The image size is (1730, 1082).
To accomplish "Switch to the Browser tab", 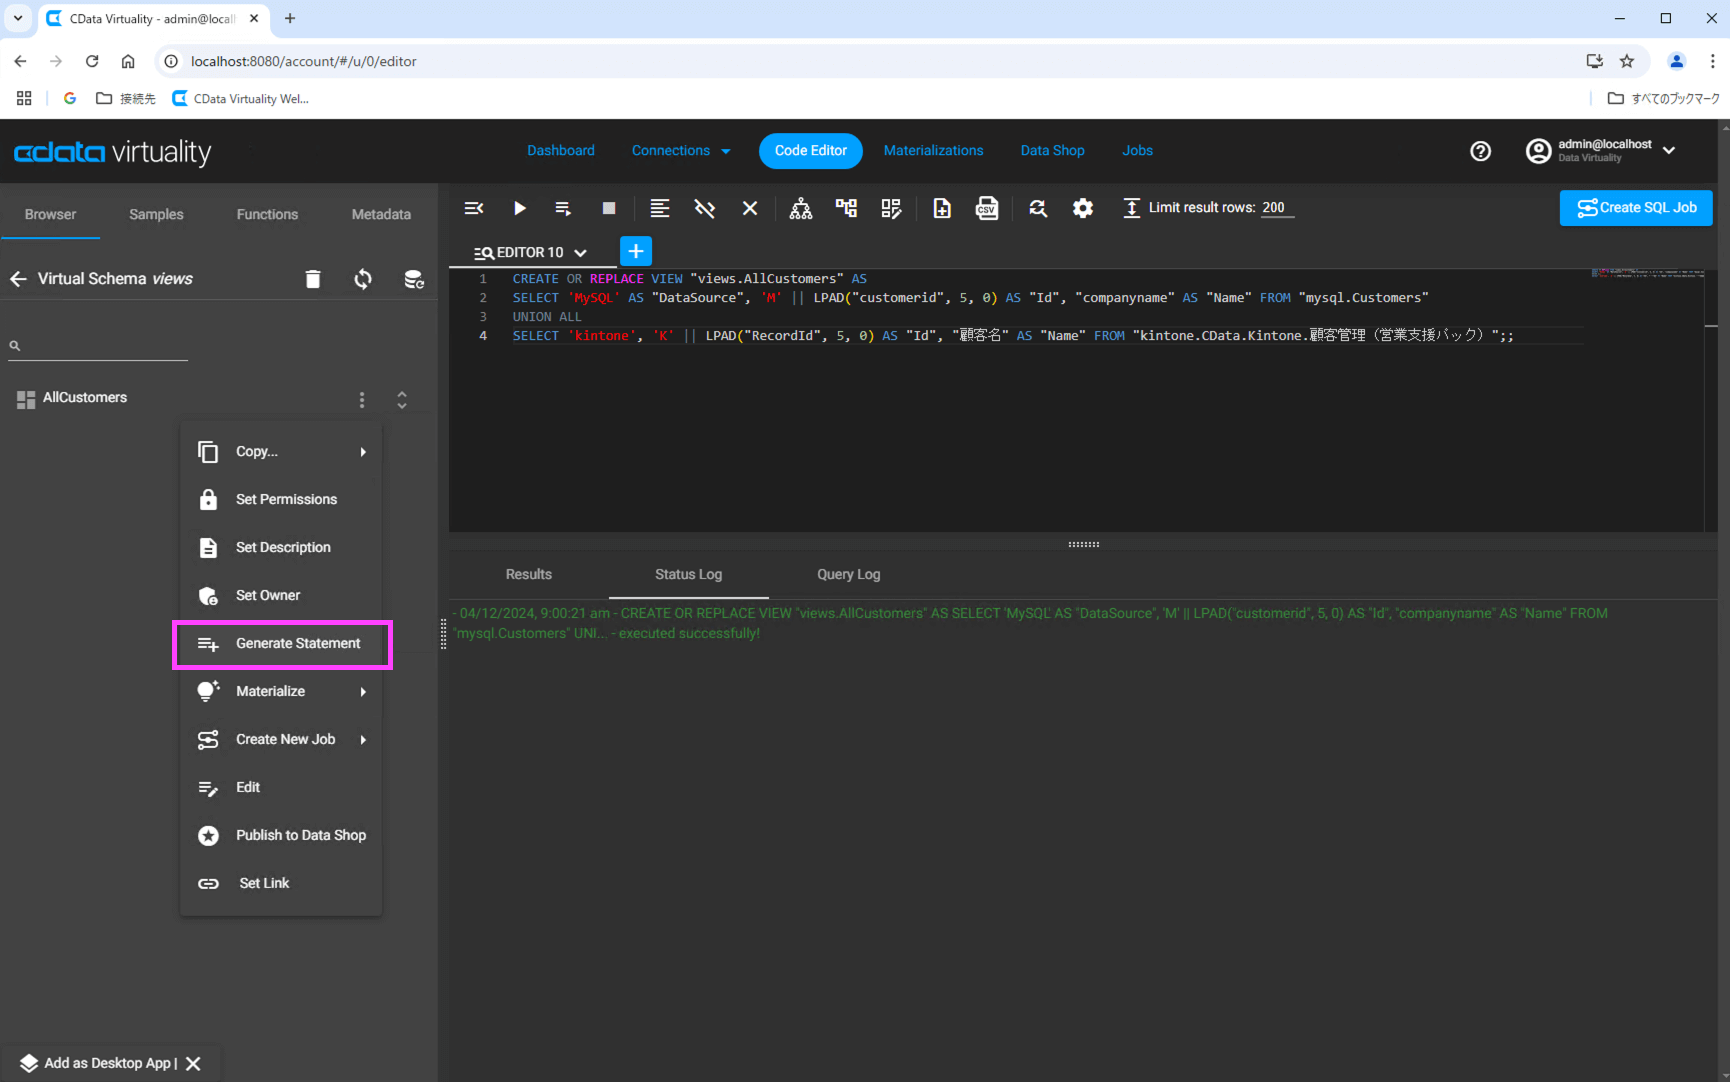I will click(50, 214).
